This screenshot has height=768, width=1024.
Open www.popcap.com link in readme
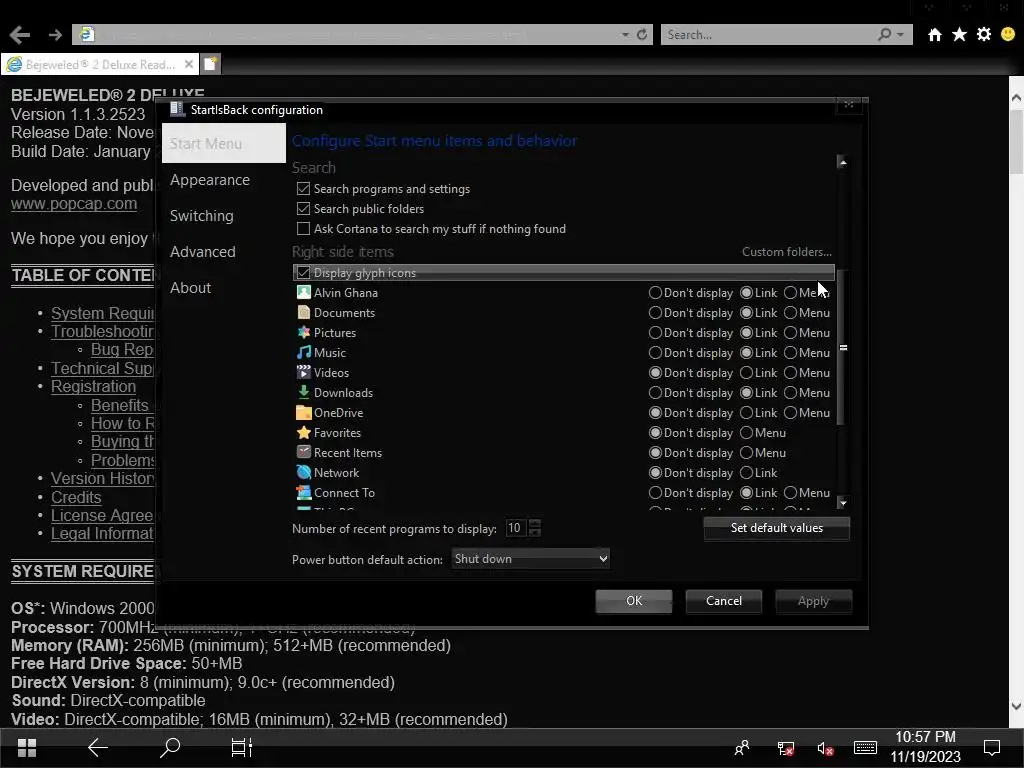(x=74, y=204)
